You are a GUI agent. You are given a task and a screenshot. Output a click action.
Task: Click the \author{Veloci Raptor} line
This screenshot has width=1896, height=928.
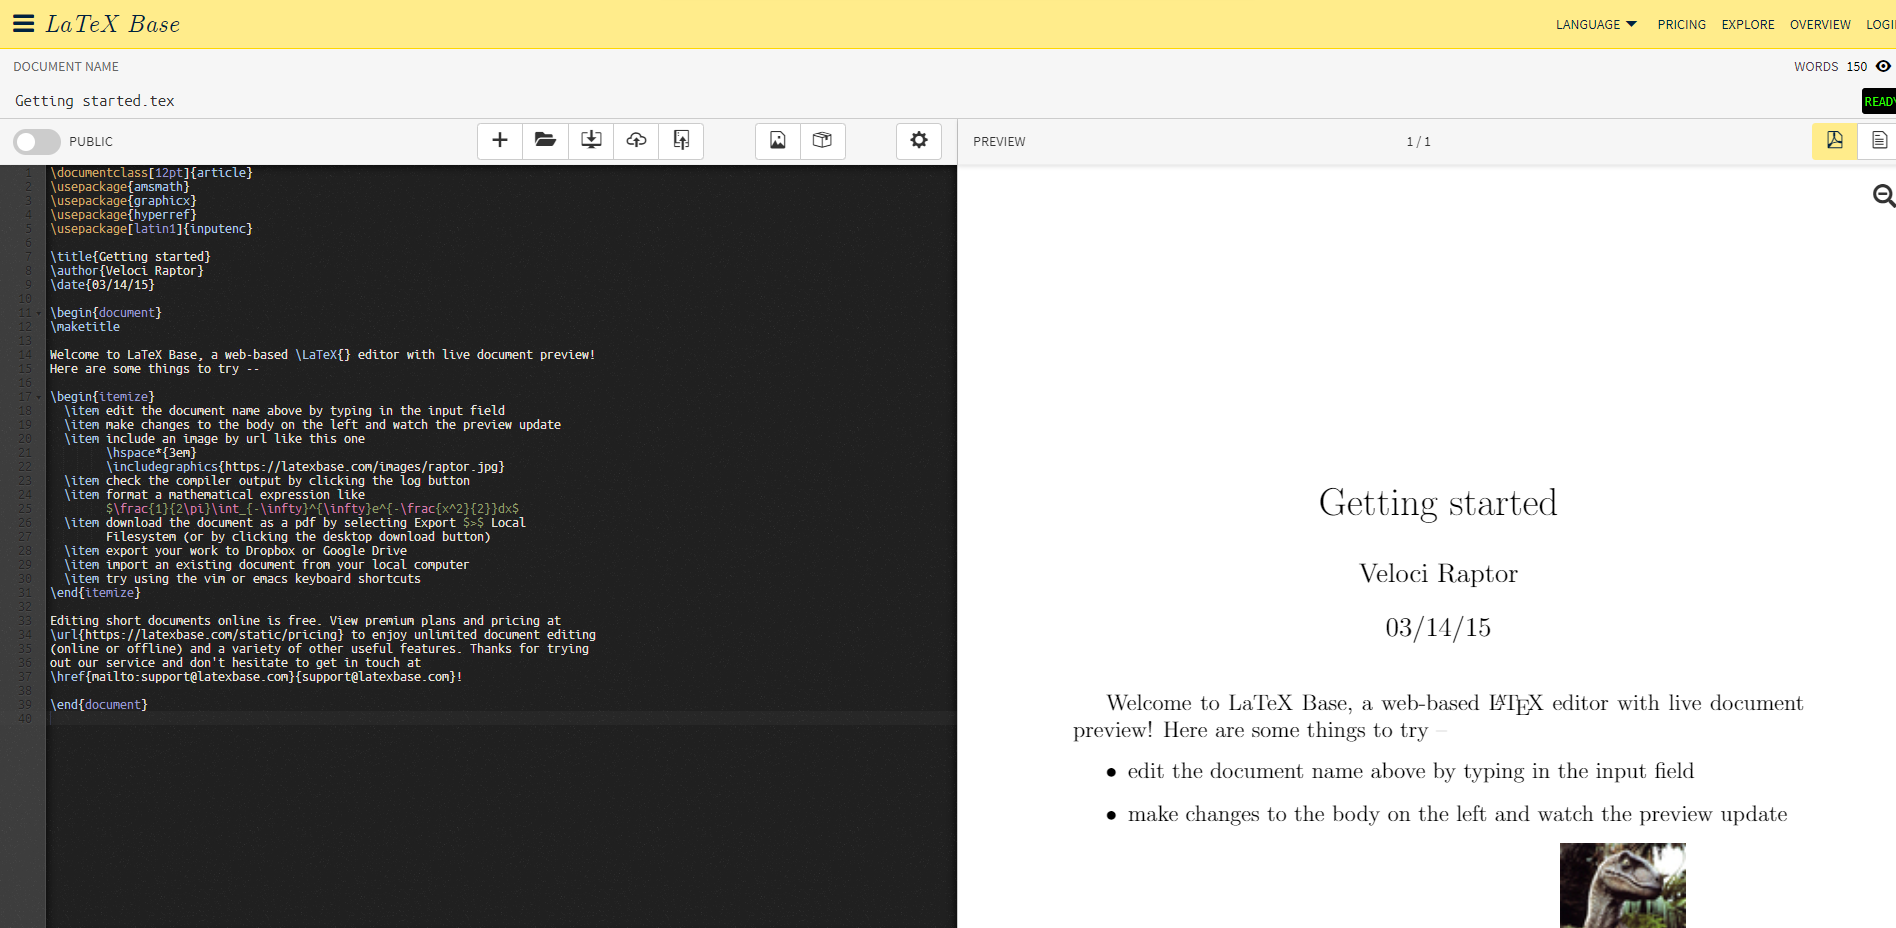[x=127, y=271]
